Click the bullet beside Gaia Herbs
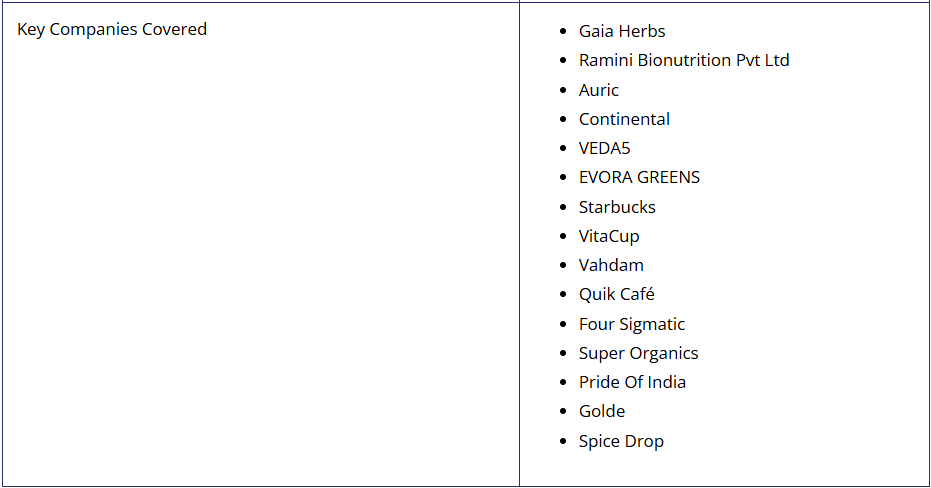 click(563, 31)
